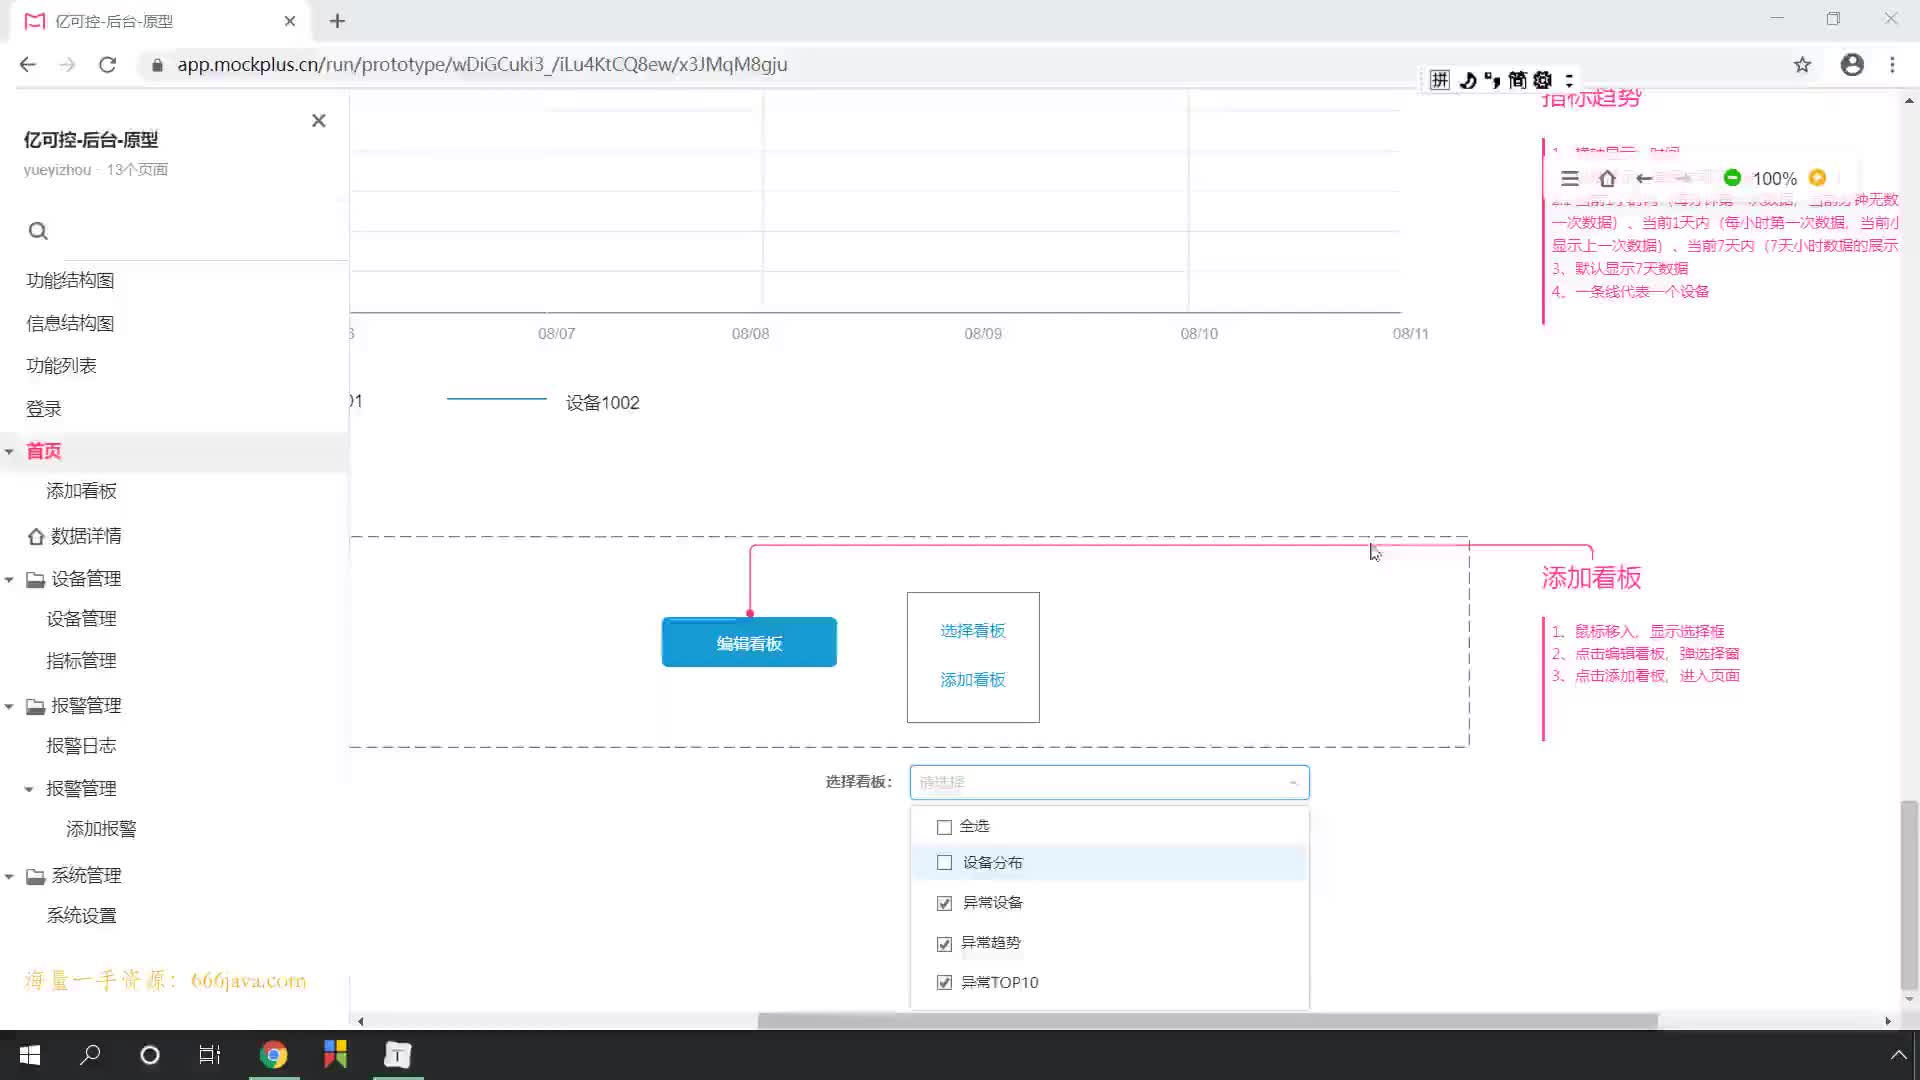This screenshot has width=1920, height=1080.
Task: Click the orange zoom-in icon
Action: coord(1817,178)
